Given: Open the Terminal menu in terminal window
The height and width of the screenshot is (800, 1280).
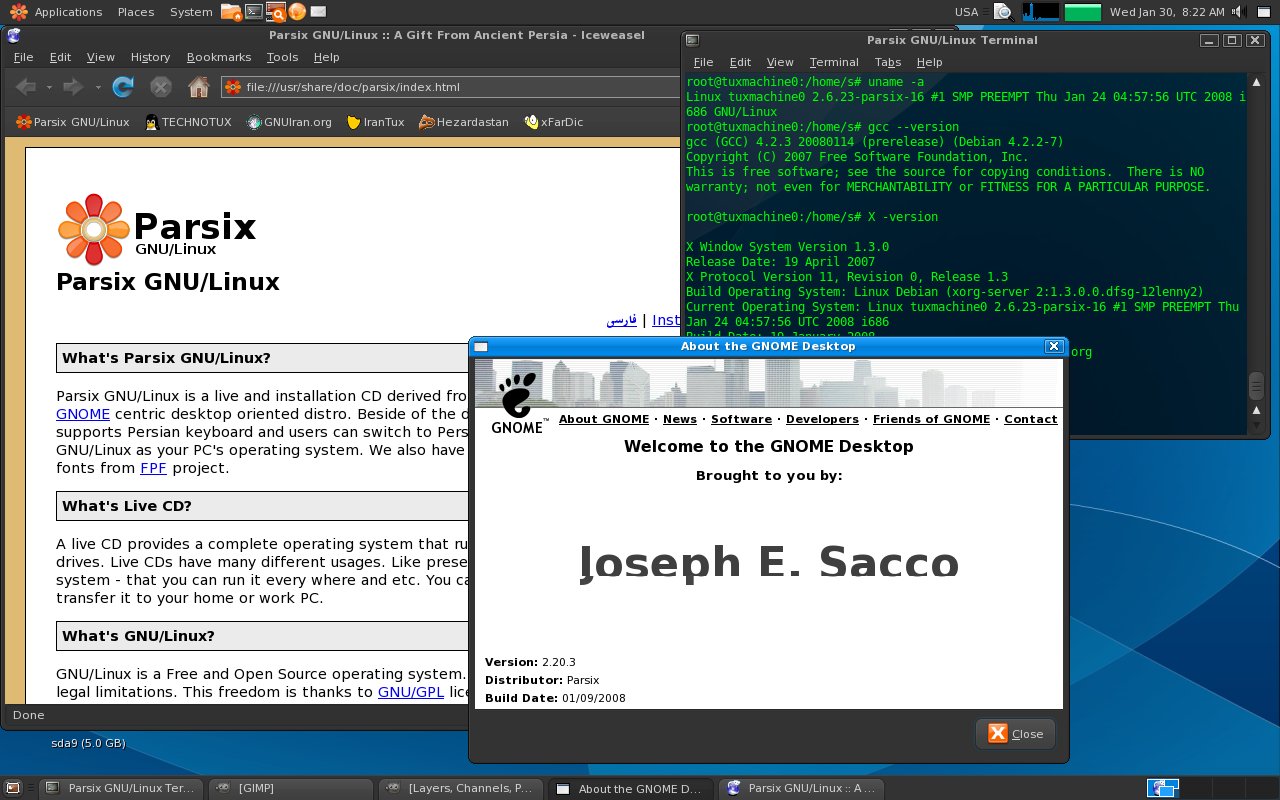Looking at the screenshot, I should [834, 62].
